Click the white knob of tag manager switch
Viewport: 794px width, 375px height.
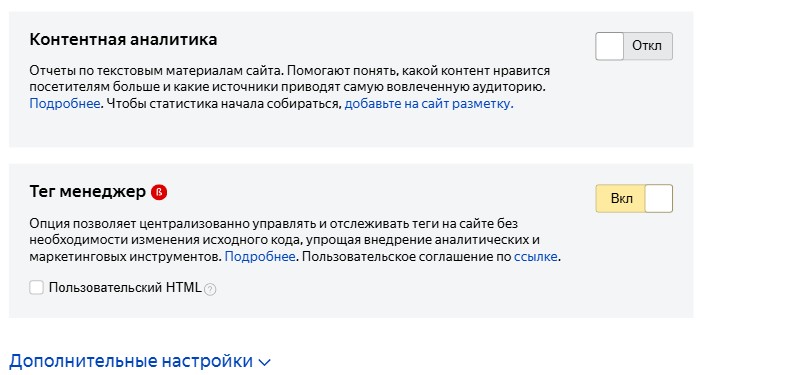659,198
